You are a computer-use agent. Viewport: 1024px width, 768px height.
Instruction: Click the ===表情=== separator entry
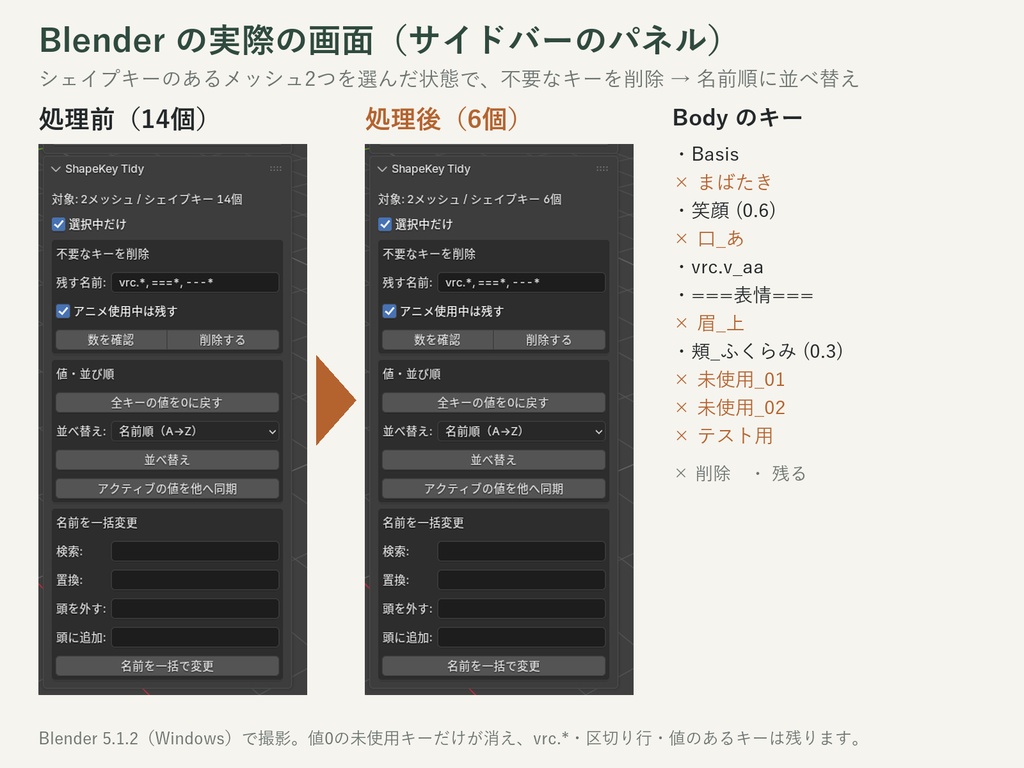752,296
